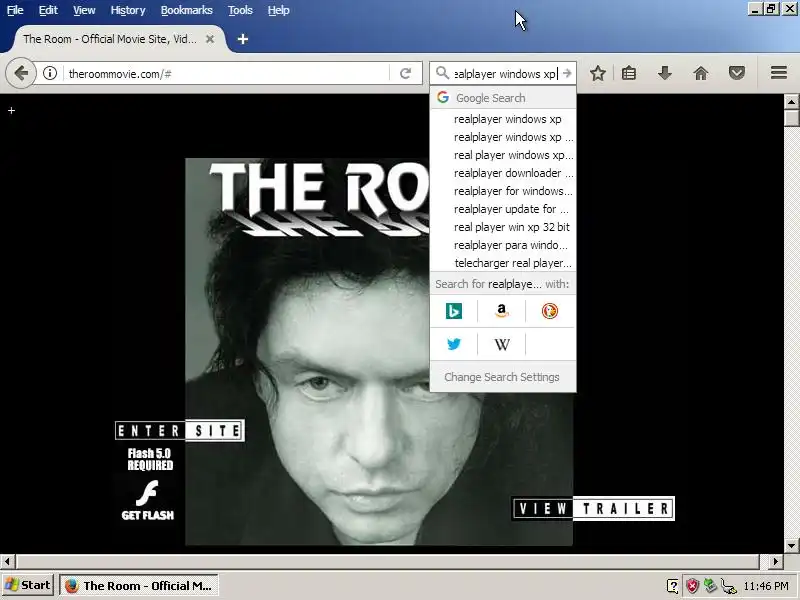
Task: Click the Google Search header icon
Action: tap(443, 97)
